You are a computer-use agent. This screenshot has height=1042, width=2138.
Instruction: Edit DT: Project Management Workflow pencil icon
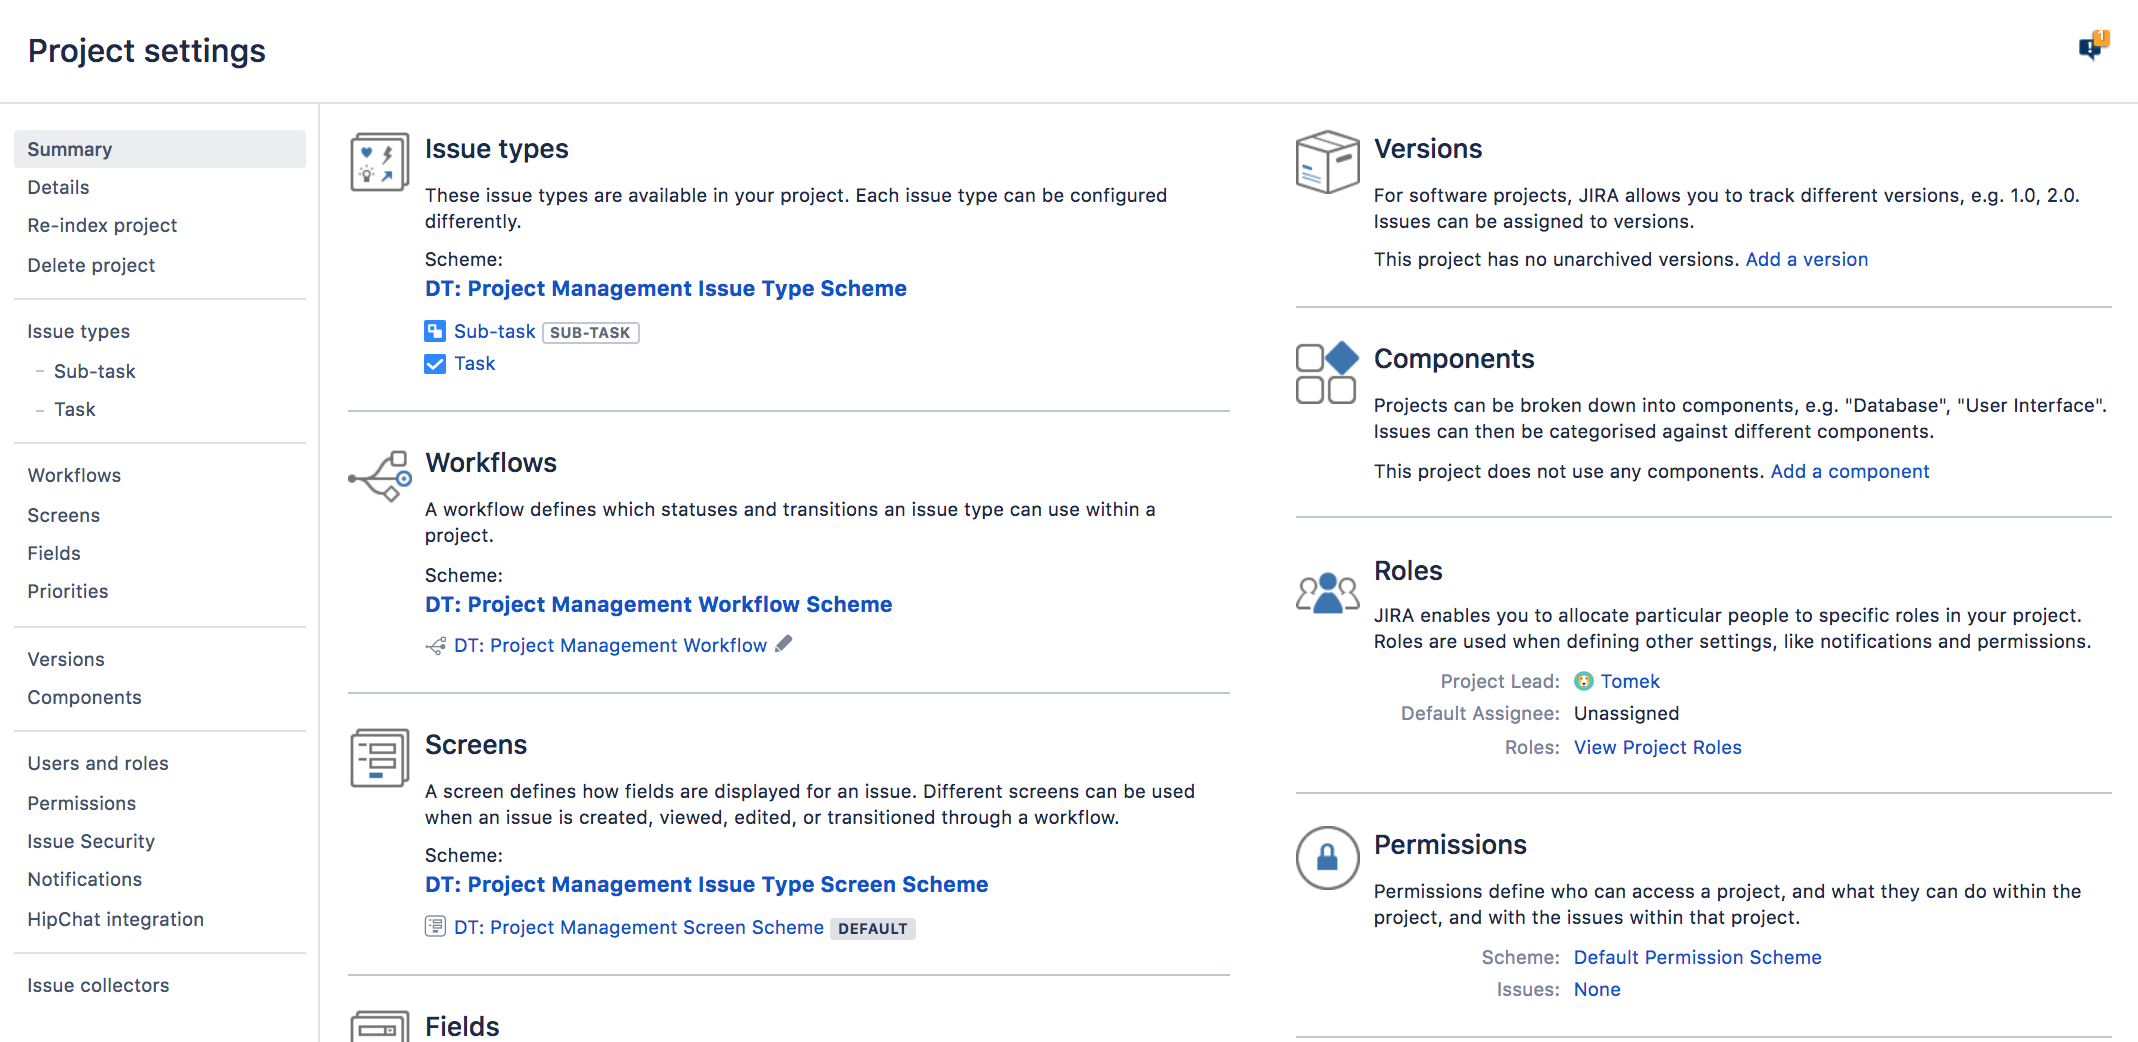coord(784,644)
